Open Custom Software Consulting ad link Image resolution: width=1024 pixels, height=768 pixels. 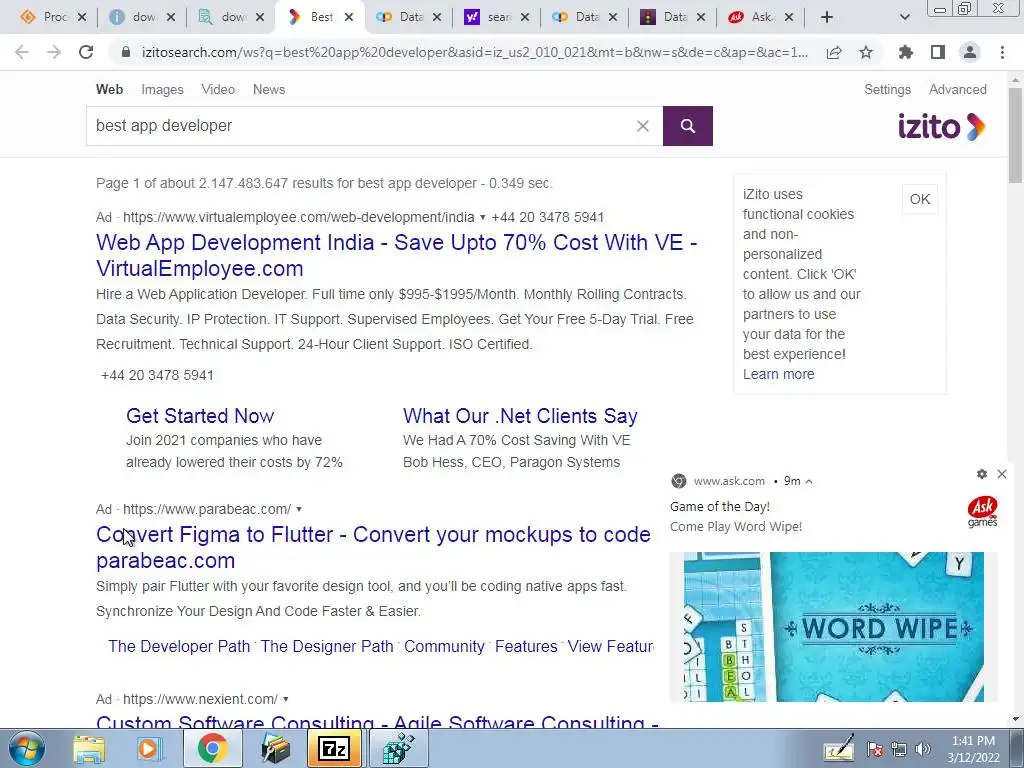click(377, 722)
